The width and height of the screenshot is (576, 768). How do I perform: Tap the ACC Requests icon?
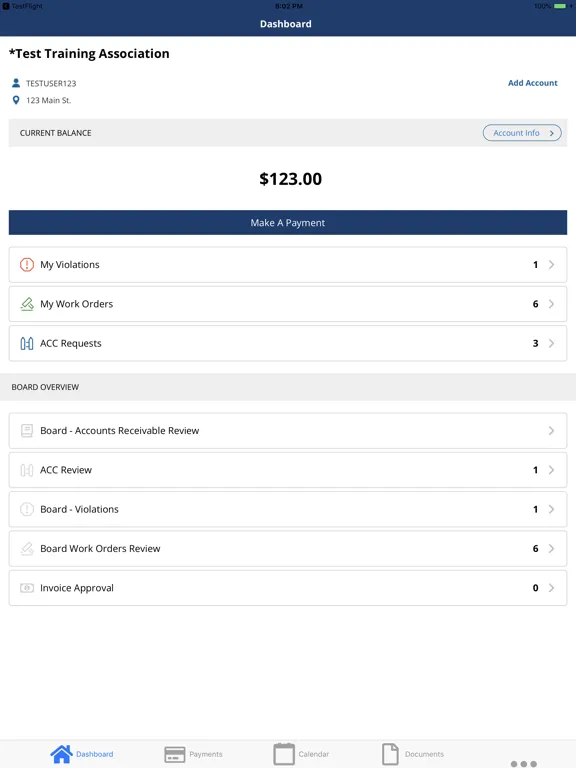click(x=27, y=343)
